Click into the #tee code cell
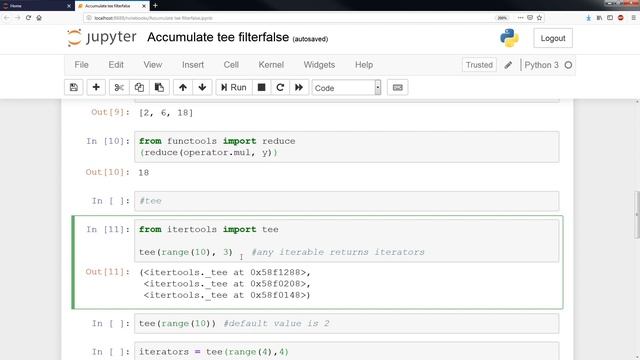The height and width of the screenshot is (360, 640). [347, 201]
